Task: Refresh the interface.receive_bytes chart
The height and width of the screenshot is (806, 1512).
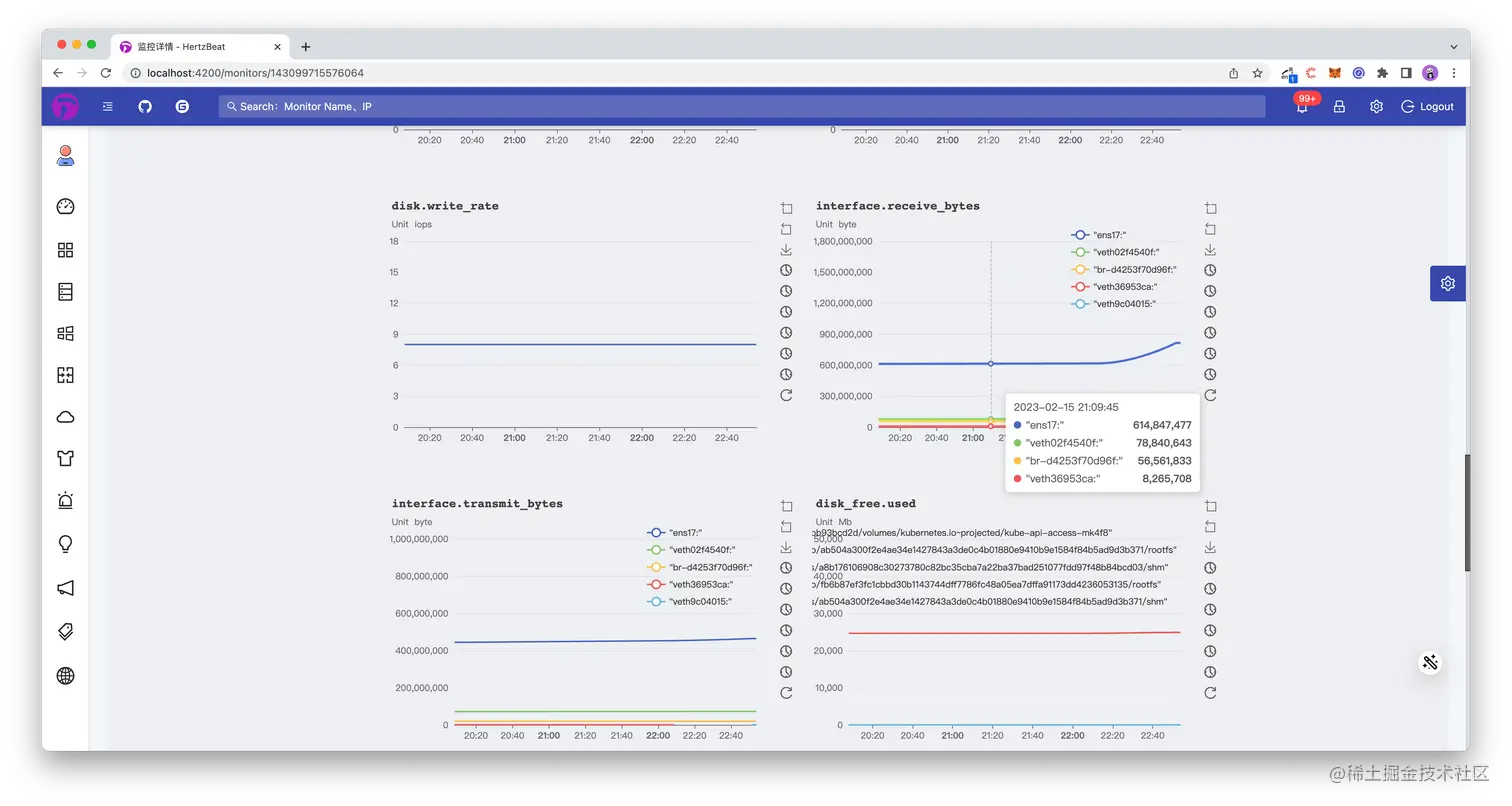Action: click(x=1210, y=395)
